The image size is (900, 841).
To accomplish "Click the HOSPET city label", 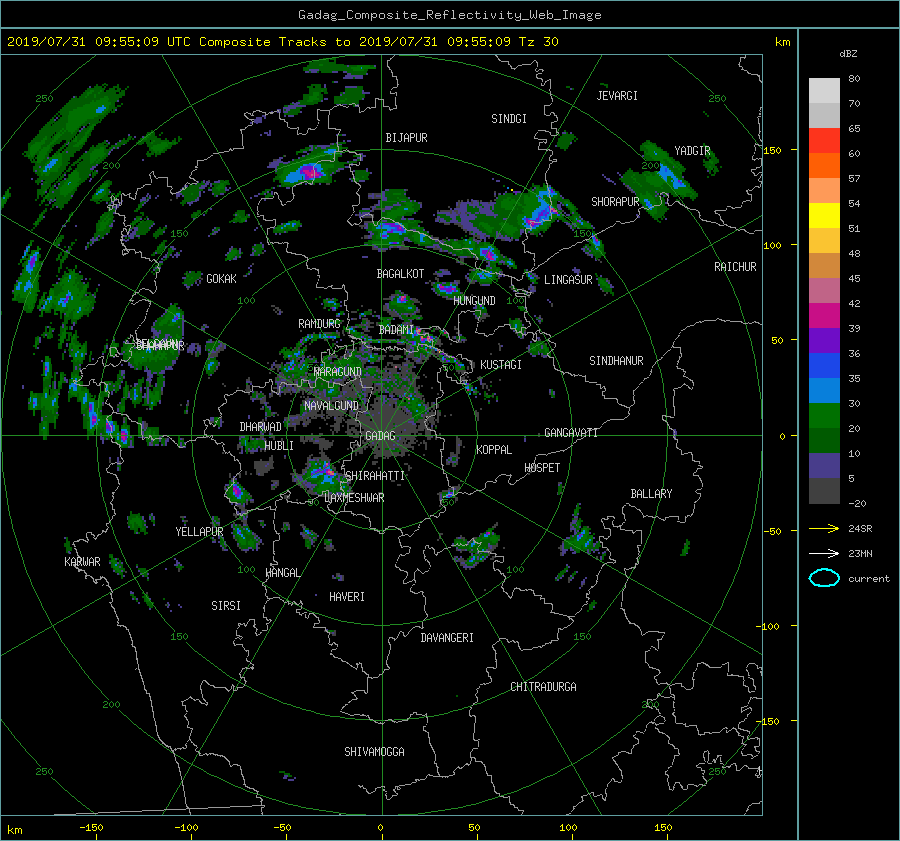I will coord(542,468).
